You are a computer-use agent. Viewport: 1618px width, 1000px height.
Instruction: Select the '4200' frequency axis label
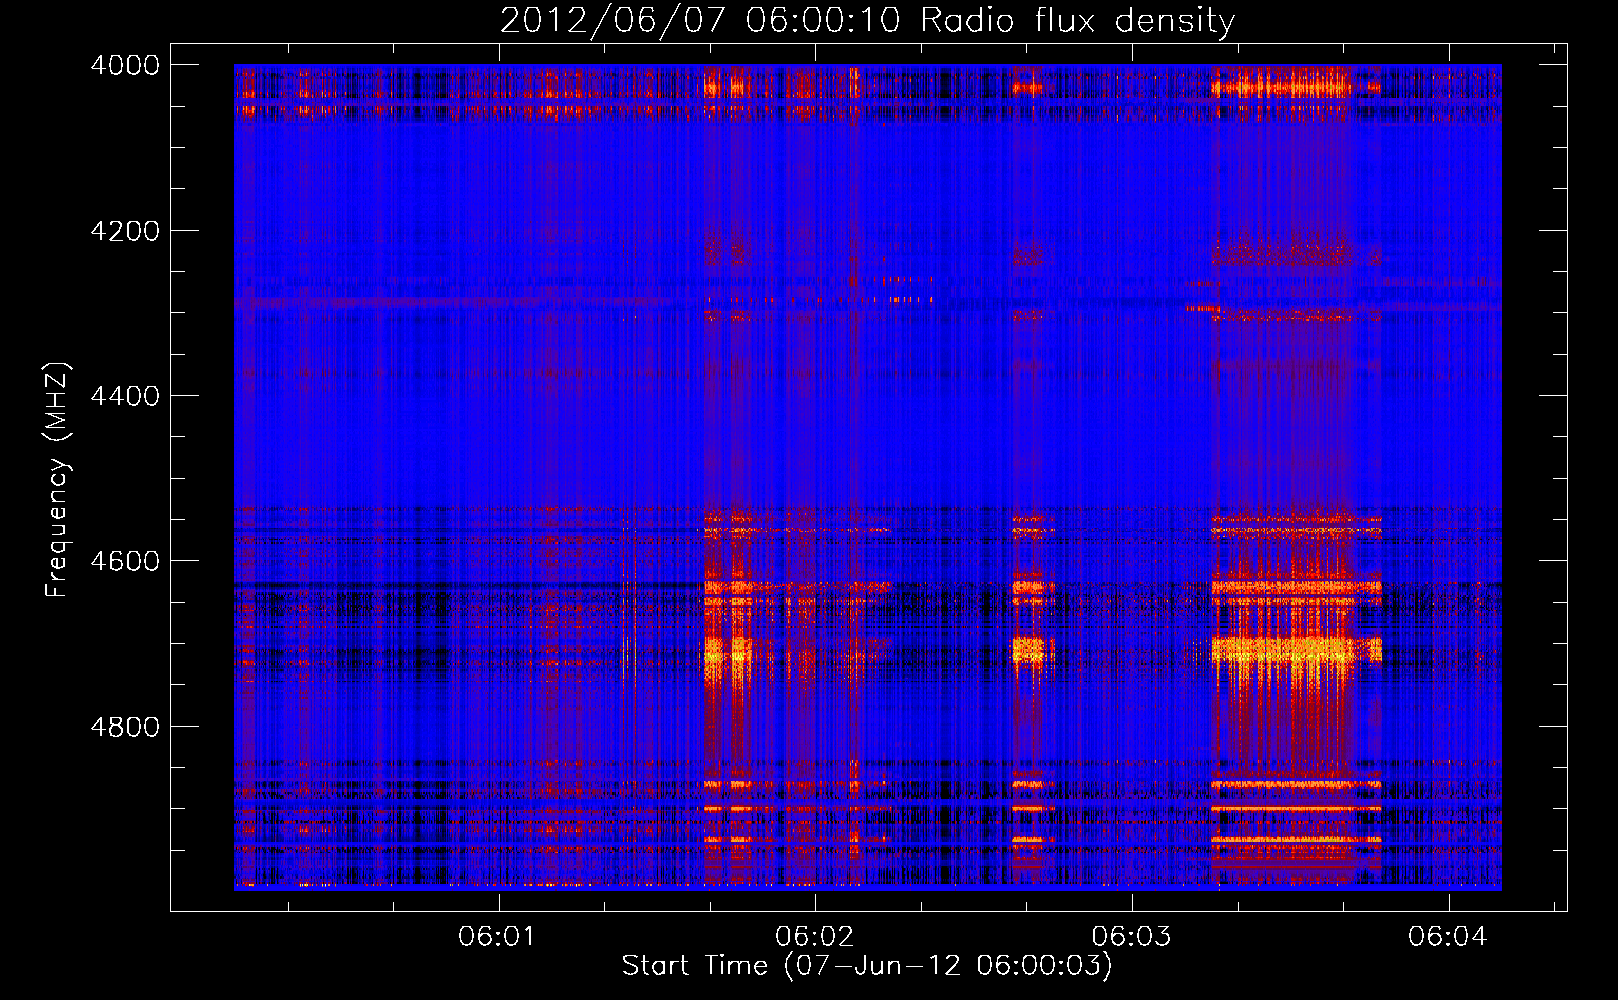pyautogui.click(x=125, y=231)
